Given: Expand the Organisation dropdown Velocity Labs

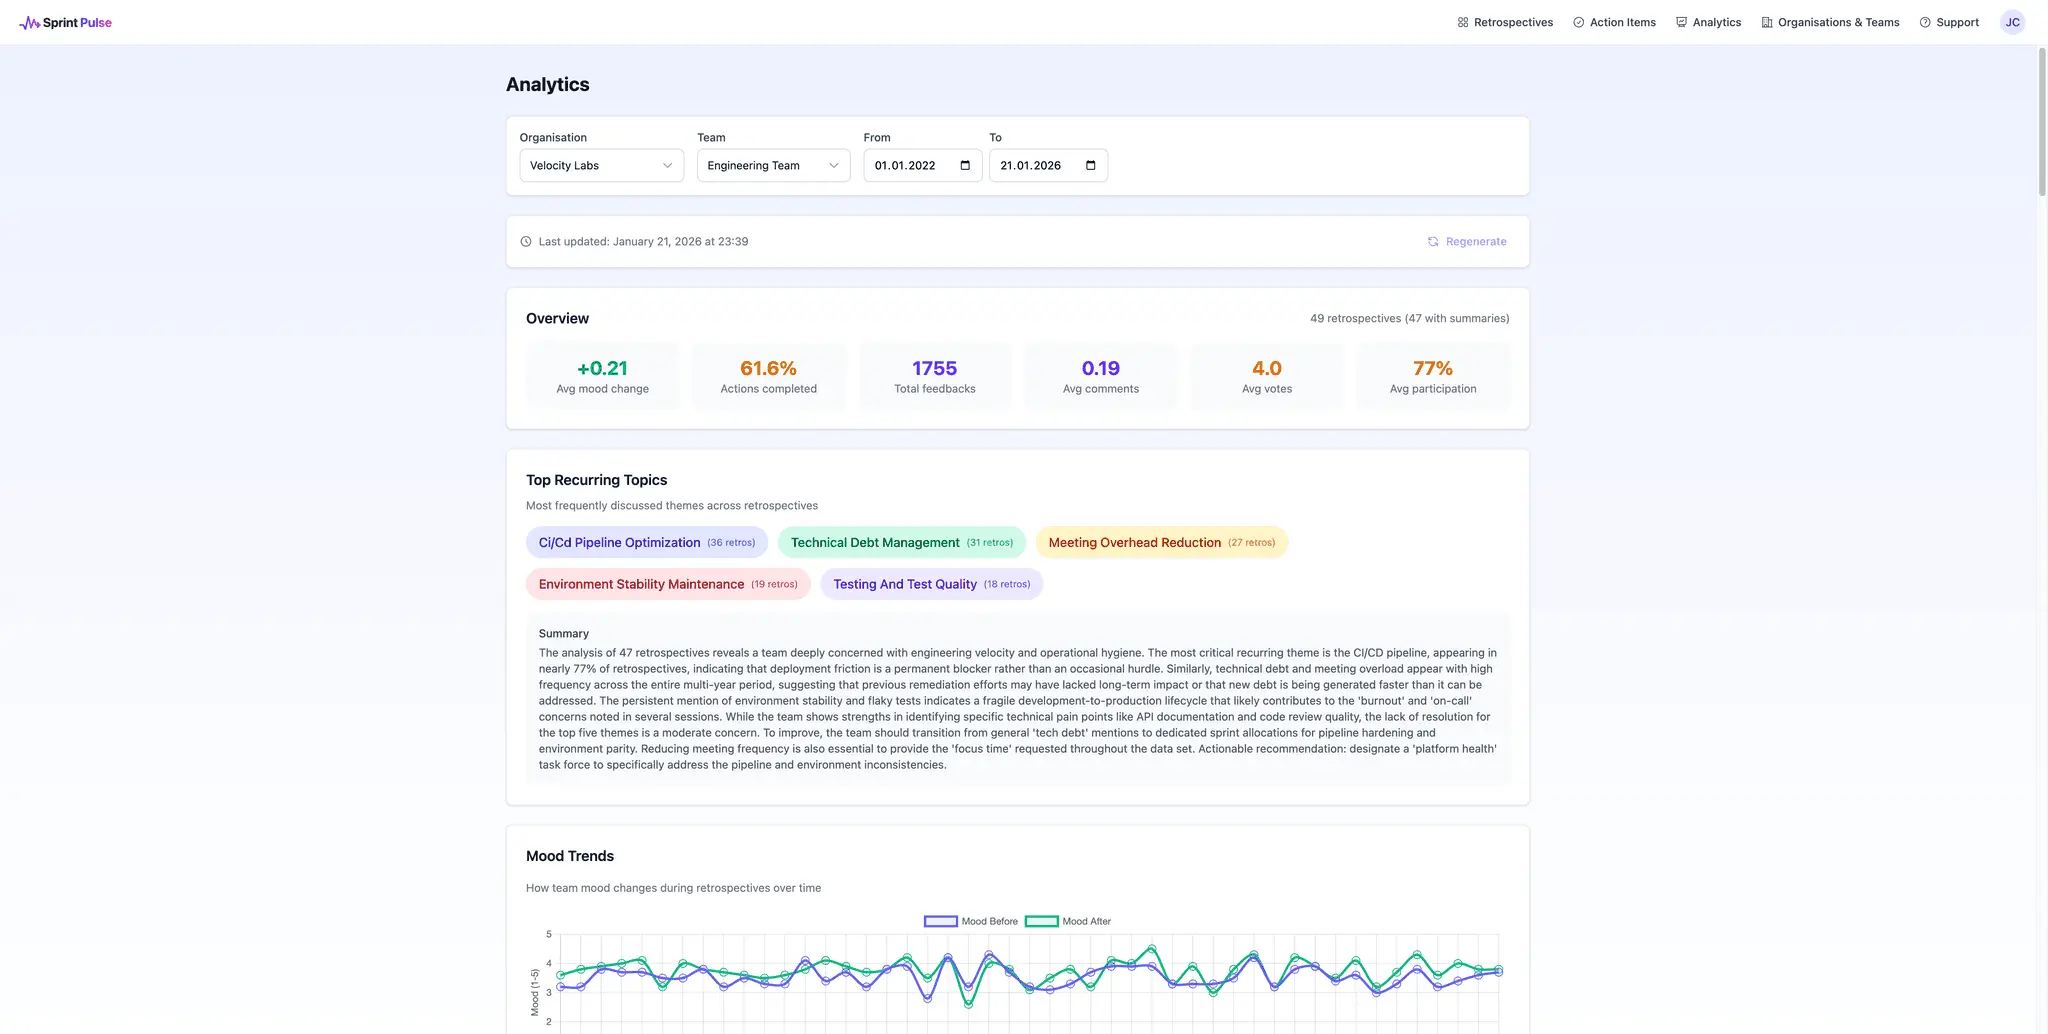Looking at the screenshot, I should click(601, 165).
